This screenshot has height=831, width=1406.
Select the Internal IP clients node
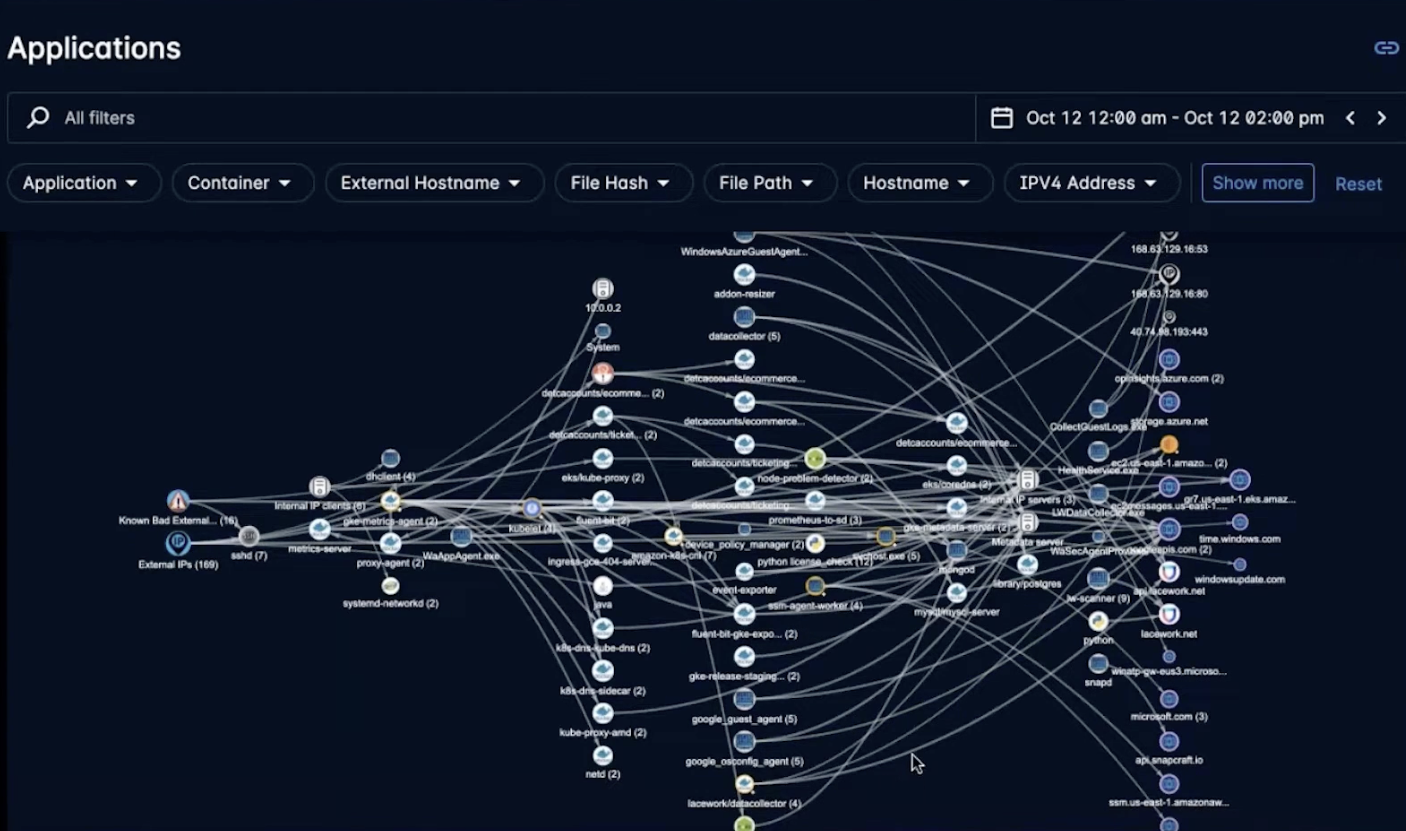[320, 487]
